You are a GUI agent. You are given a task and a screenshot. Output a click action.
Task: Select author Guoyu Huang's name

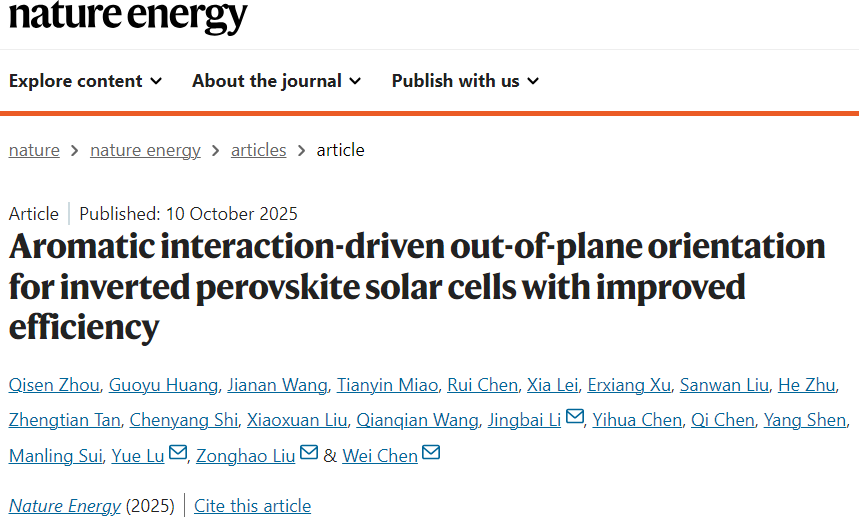[163, 386]
